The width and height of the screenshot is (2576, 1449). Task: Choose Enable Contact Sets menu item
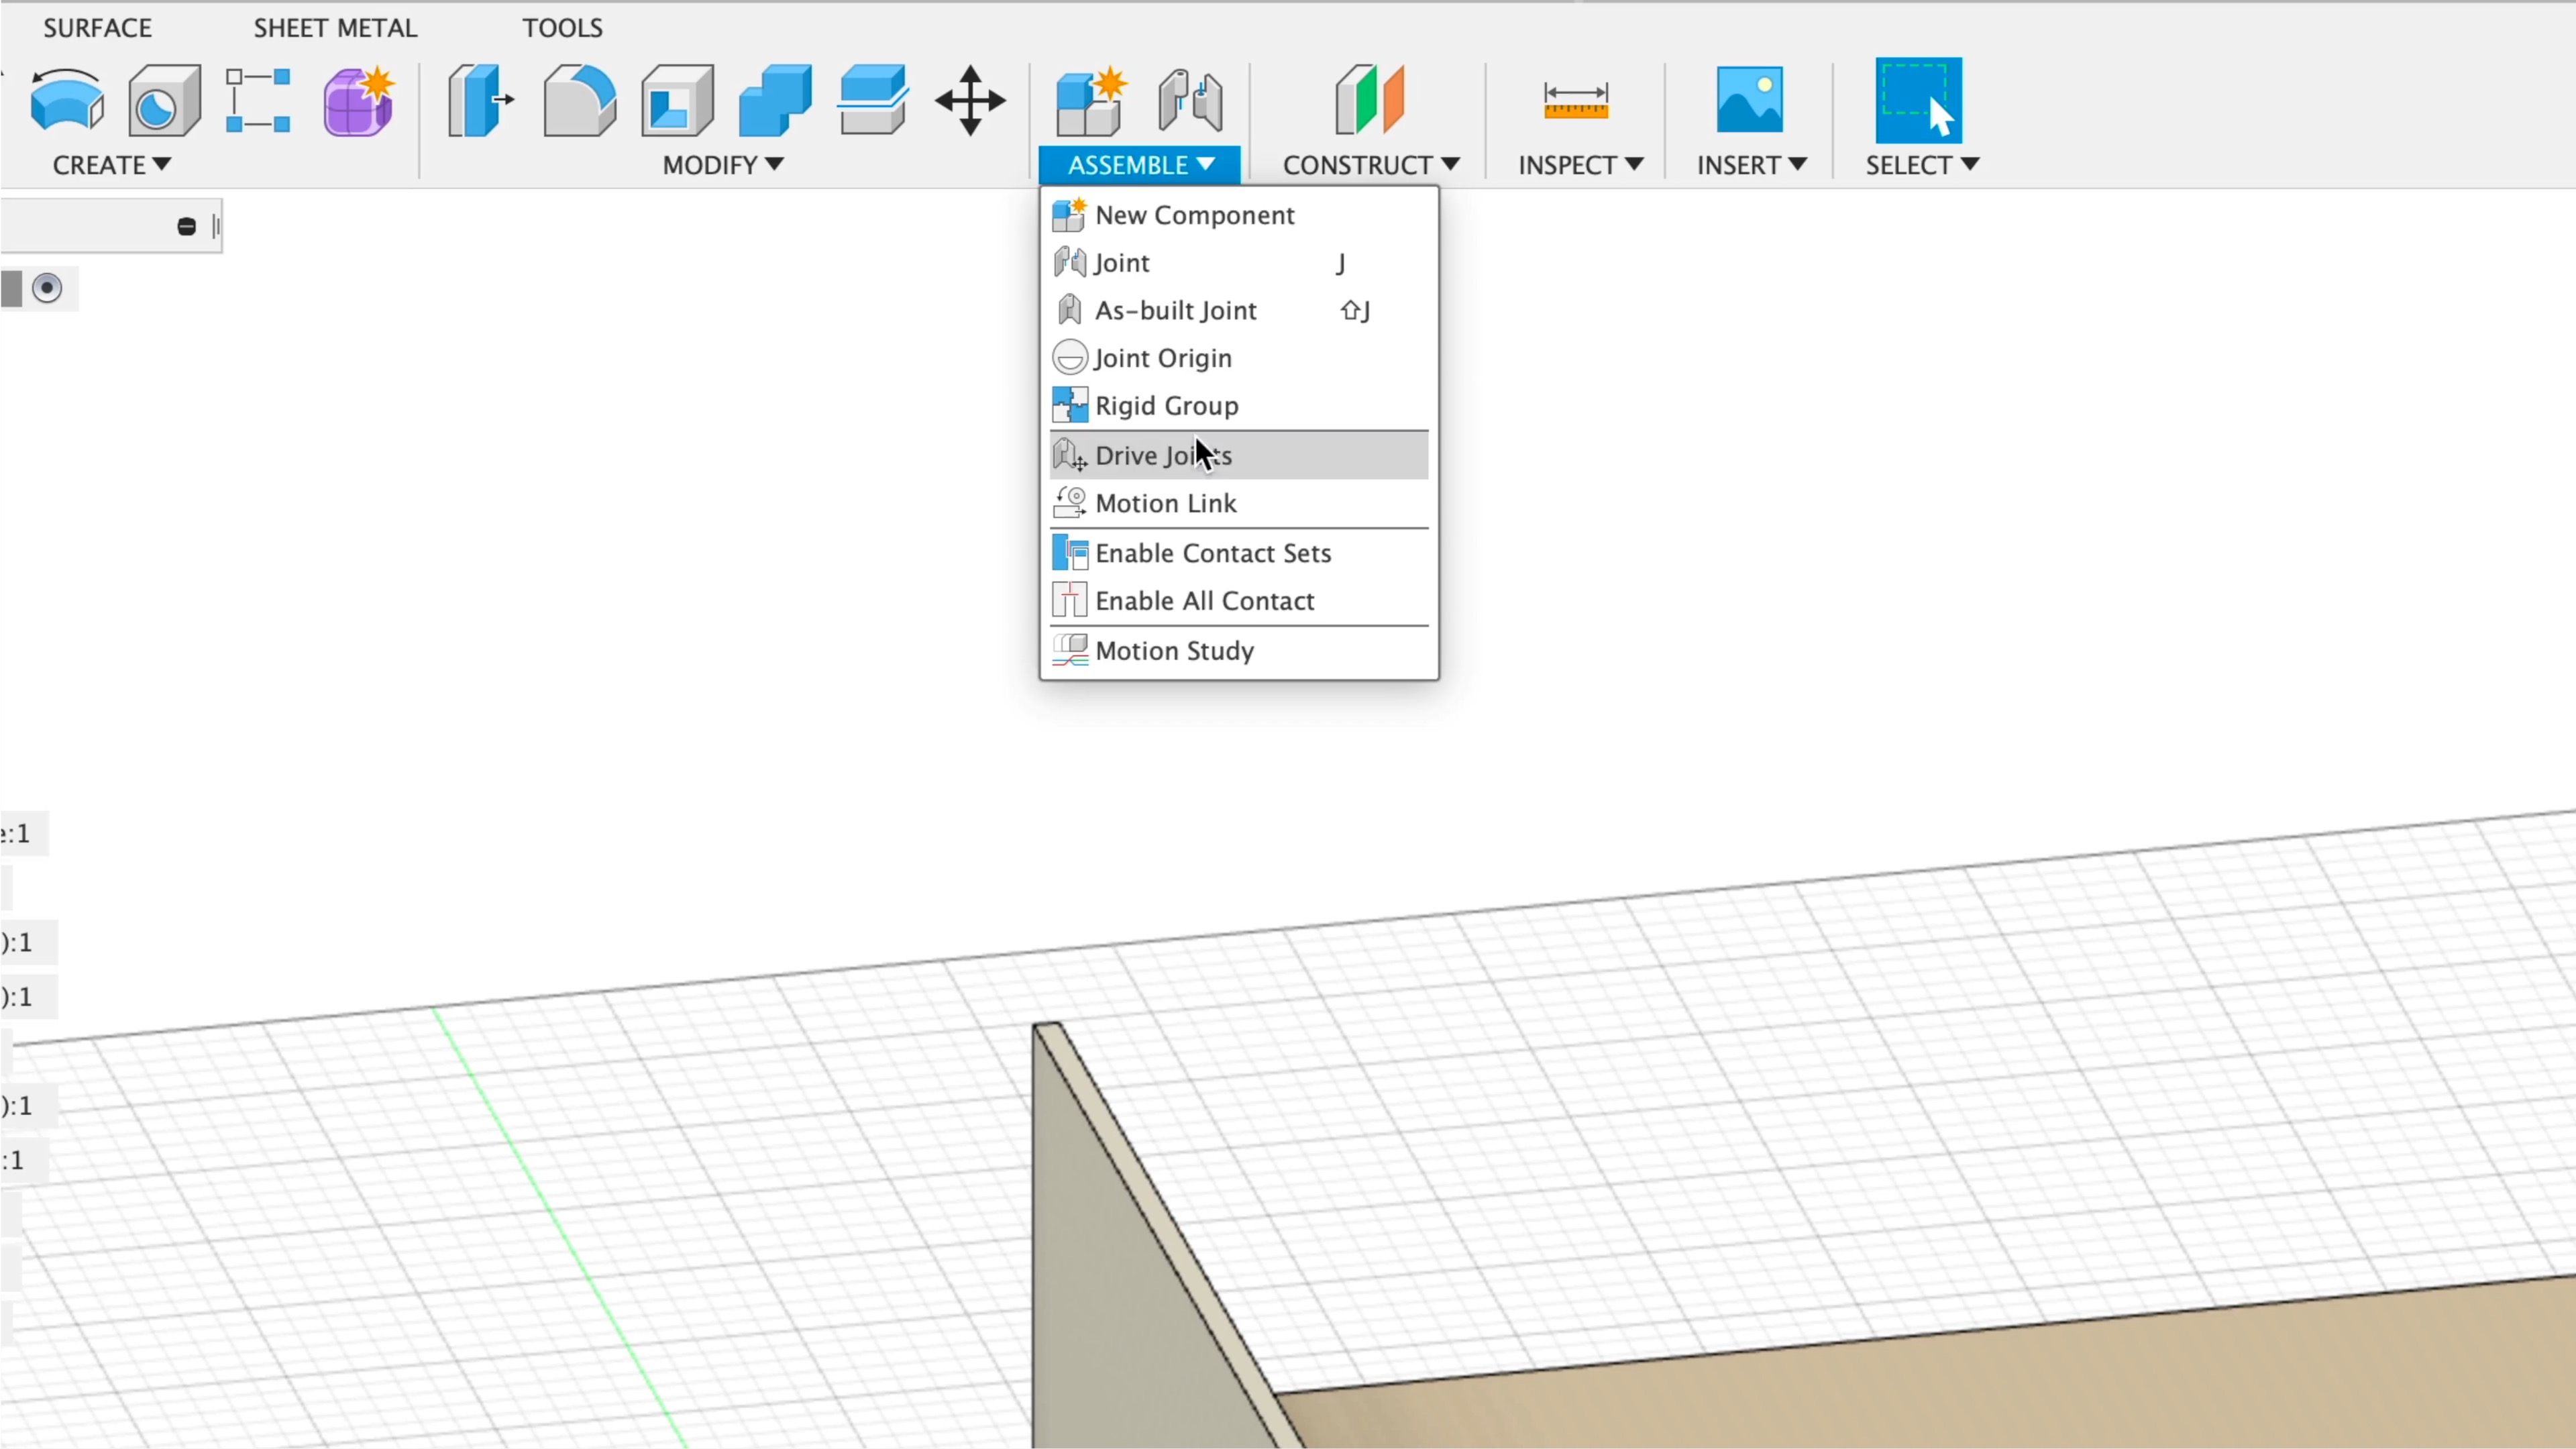[x=1238, y=554]
